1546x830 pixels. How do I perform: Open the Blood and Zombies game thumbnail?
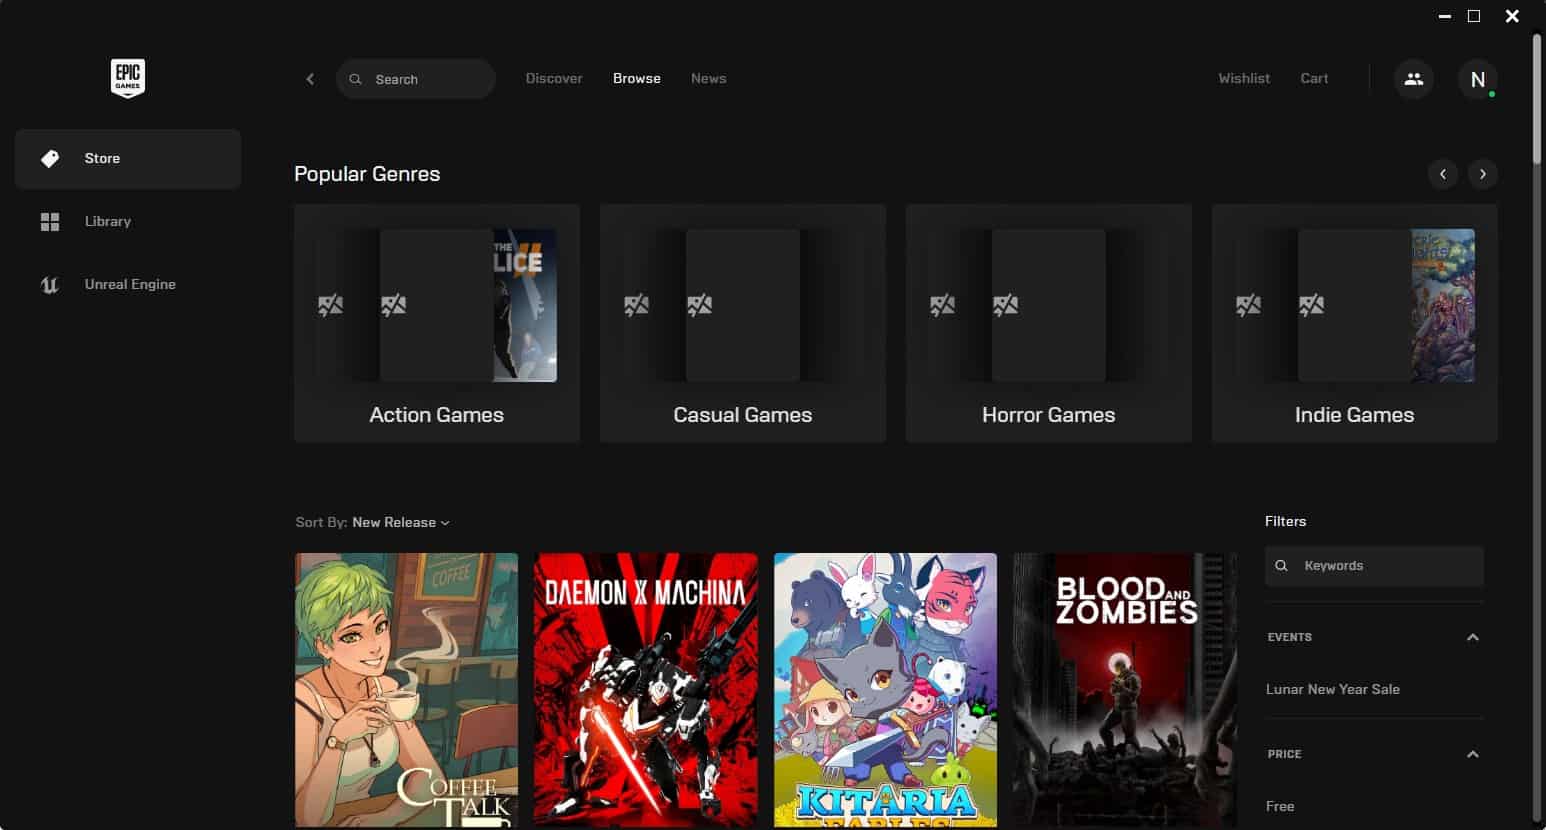[x=1125, y=690]
